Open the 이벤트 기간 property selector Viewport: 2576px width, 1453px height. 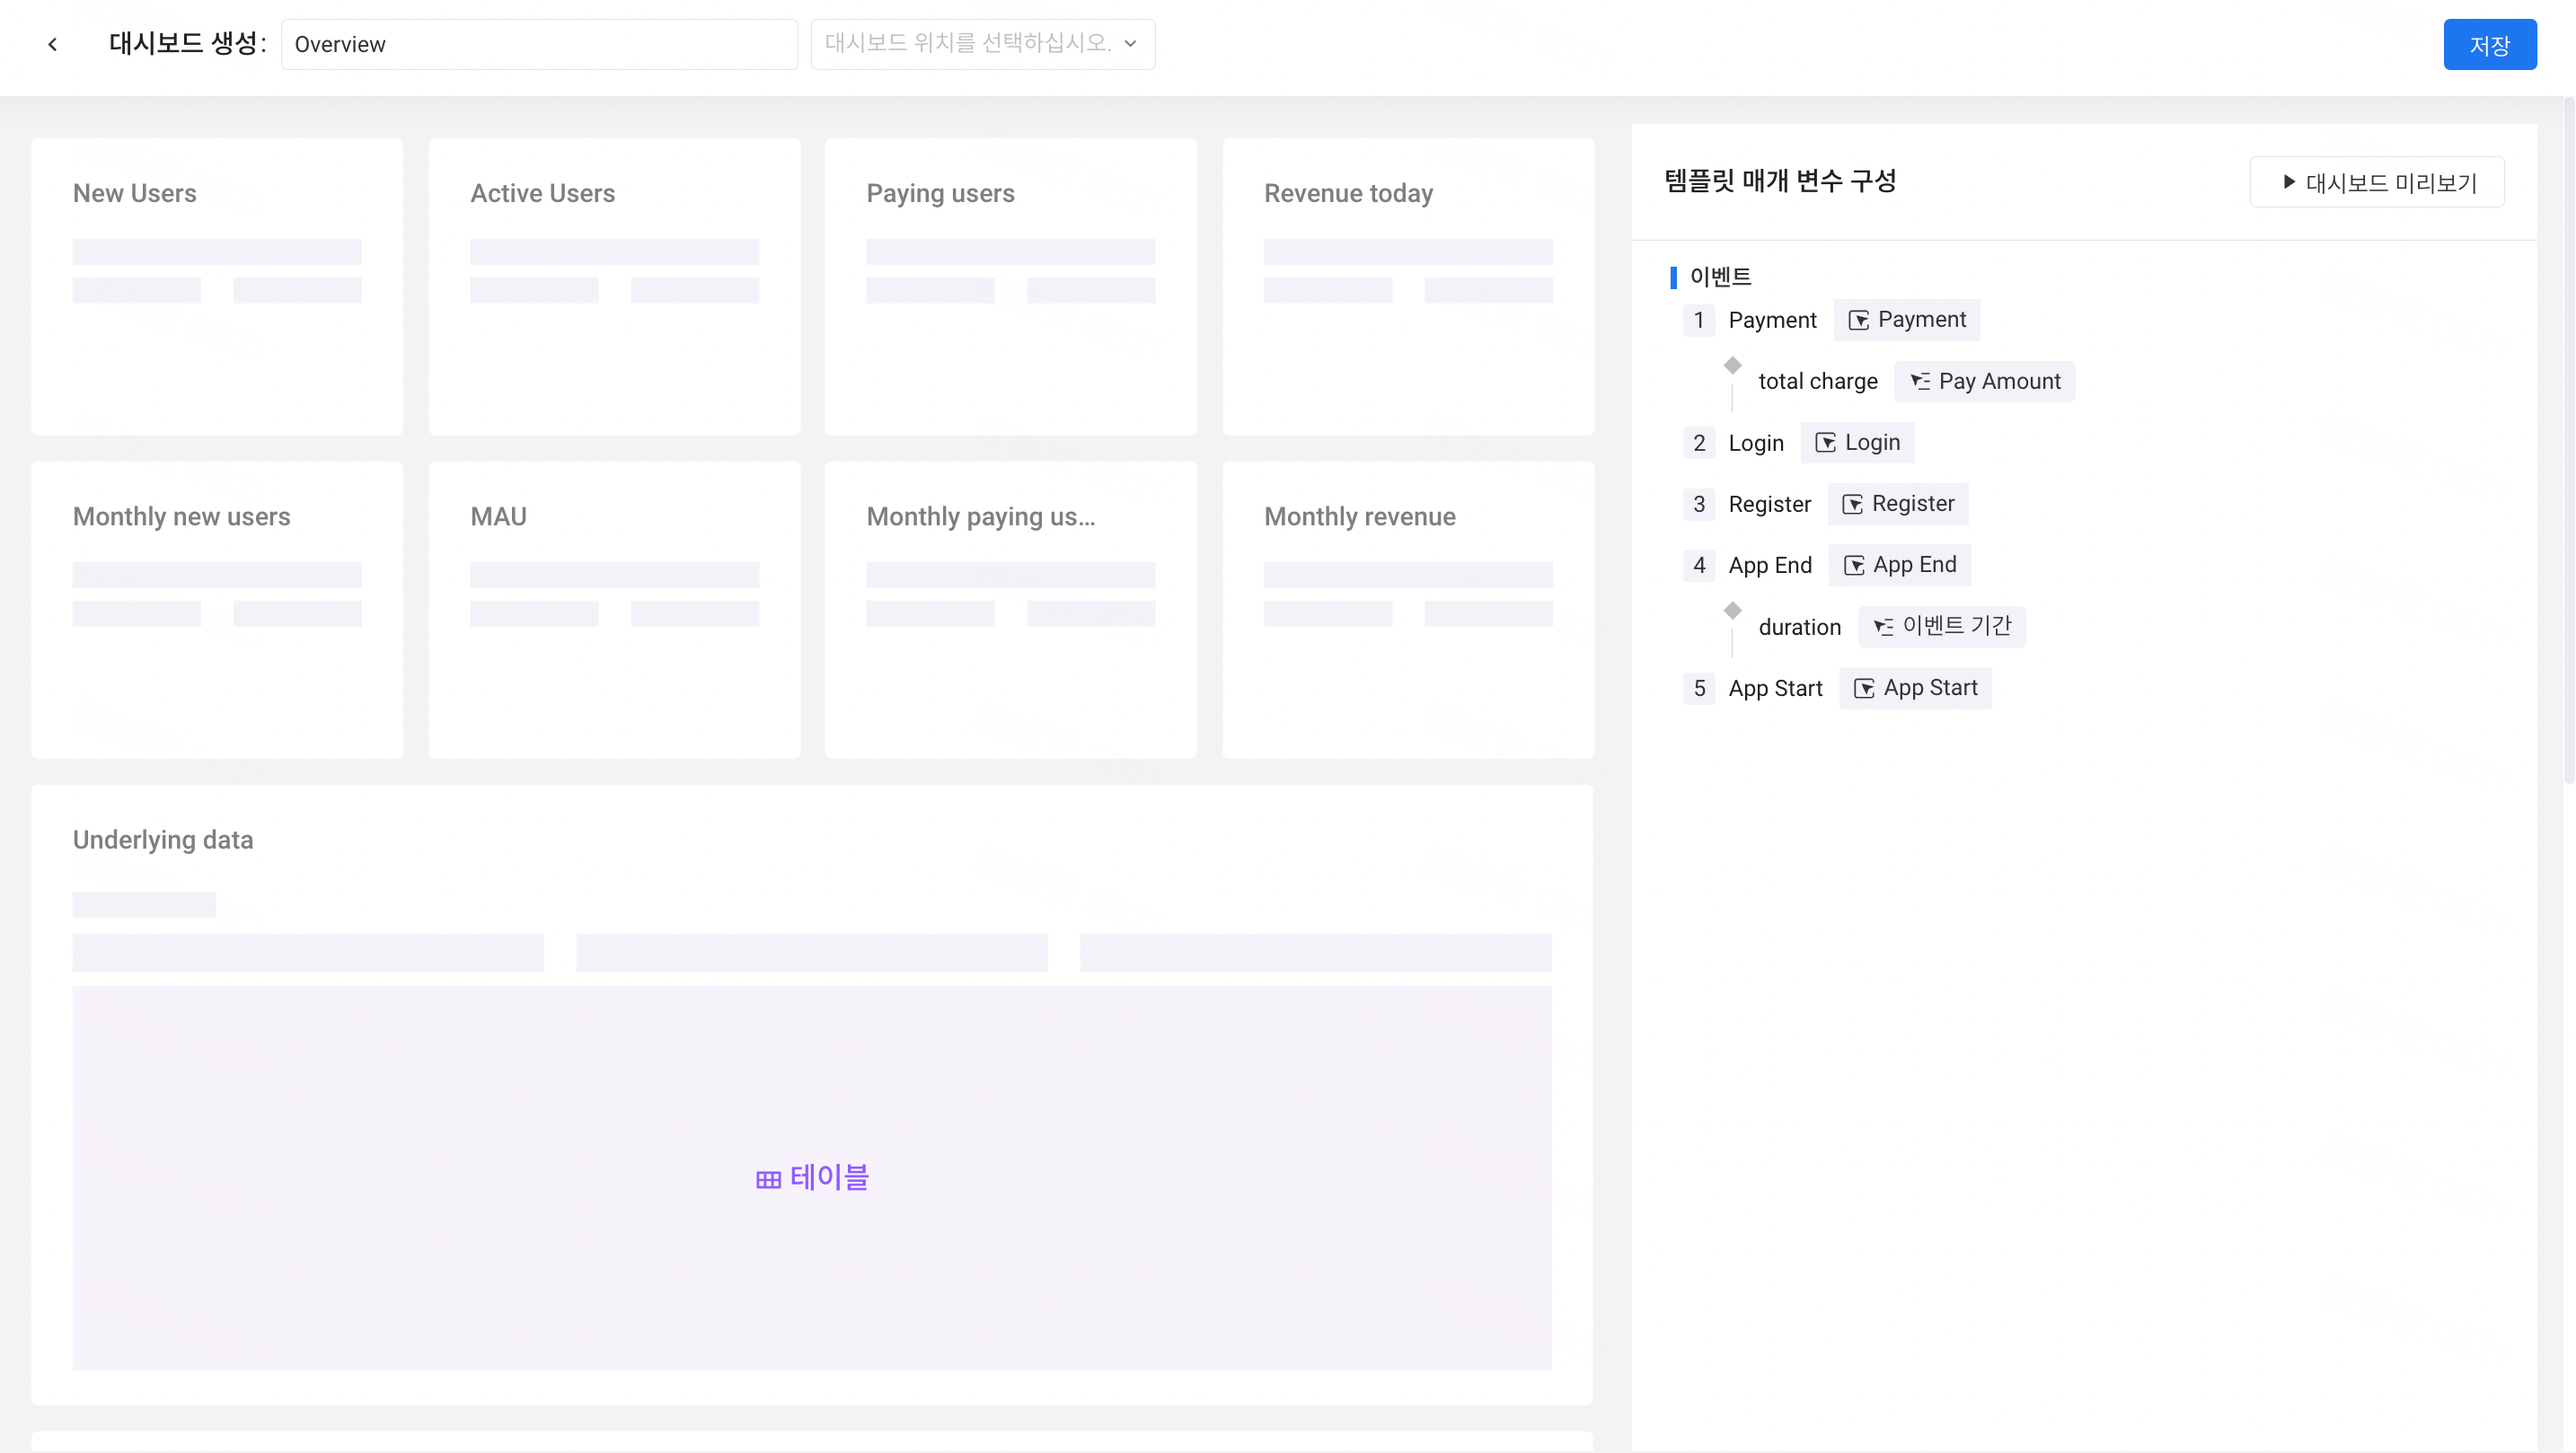1941,627
